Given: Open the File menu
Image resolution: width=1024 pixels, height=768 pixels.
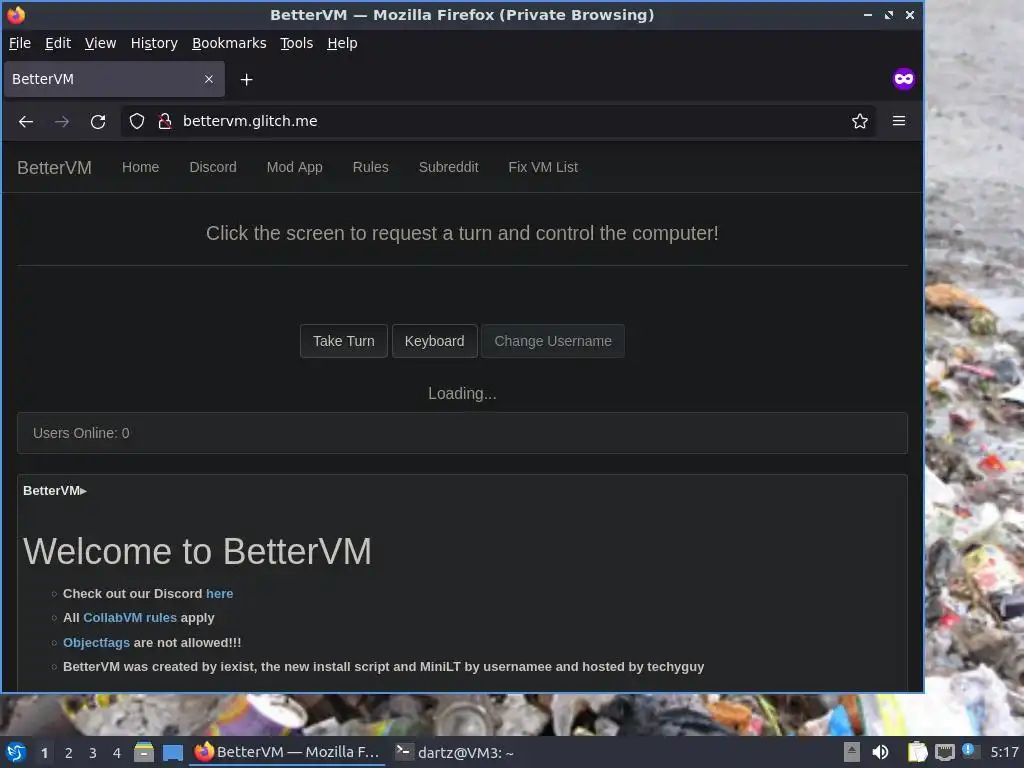Looking at the screenshot, I should (x=20, y=43).
